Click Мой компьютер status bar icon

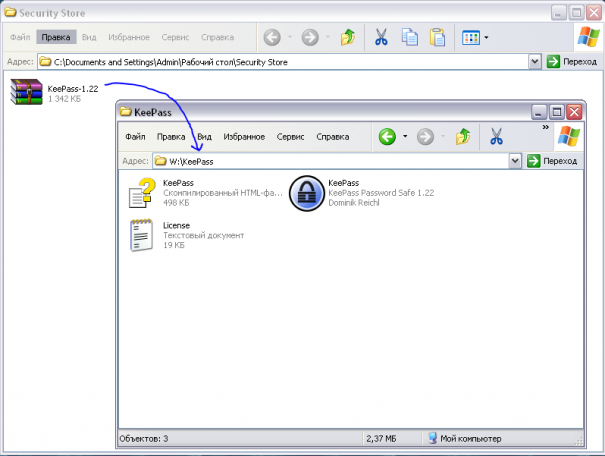point(433,438)
